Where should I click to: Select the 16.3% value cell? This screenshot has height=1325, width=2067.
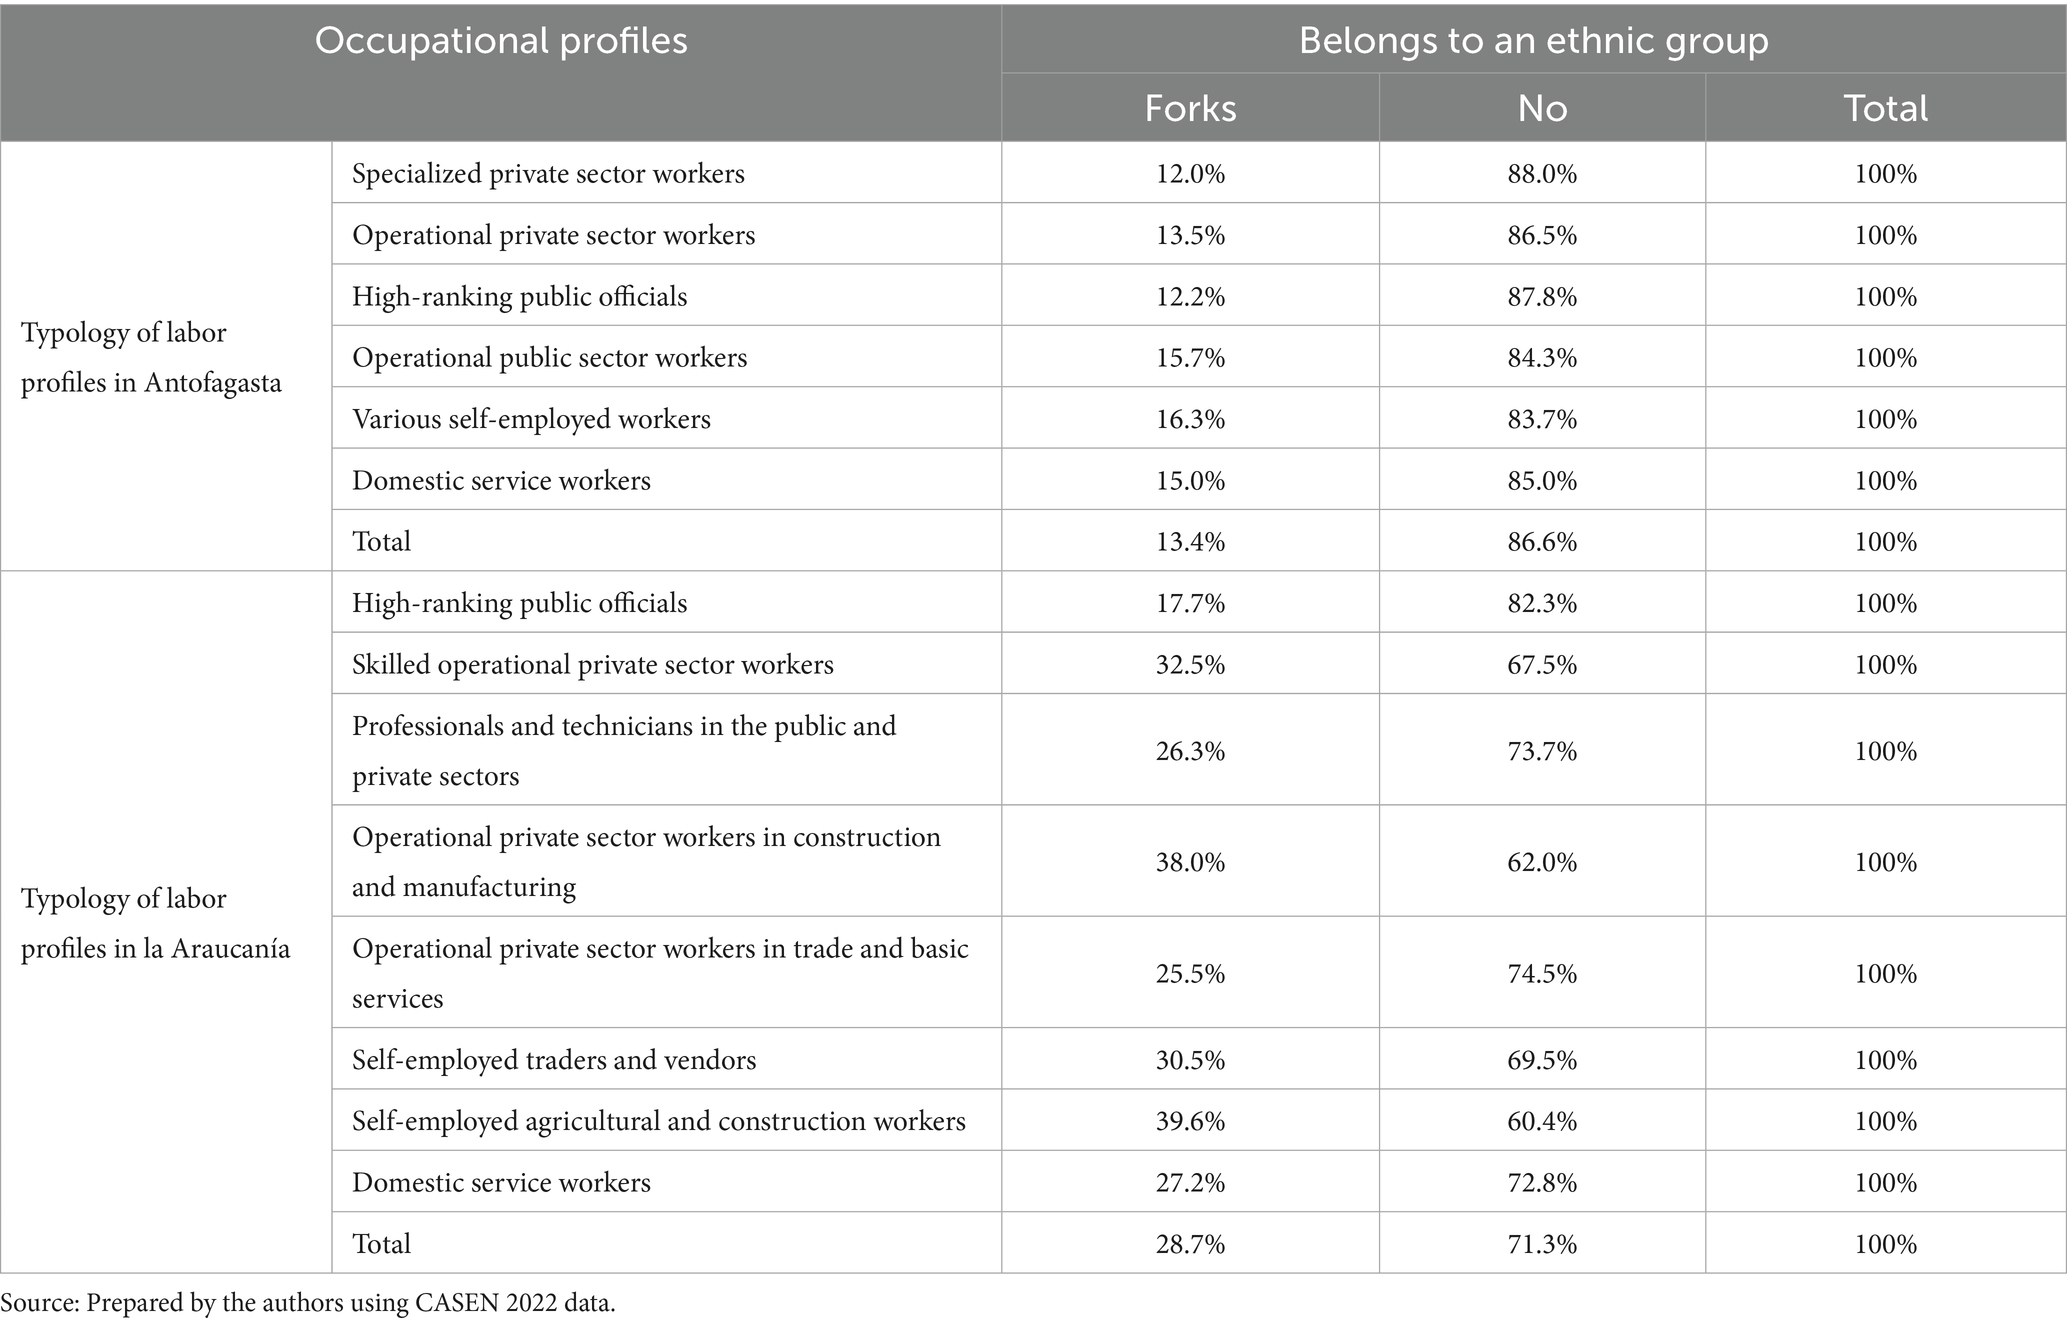click(1190, 419)
